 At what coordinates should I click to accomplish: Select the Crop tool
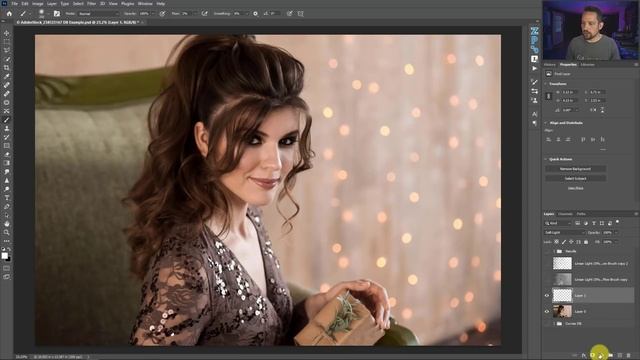coord(7,67)
